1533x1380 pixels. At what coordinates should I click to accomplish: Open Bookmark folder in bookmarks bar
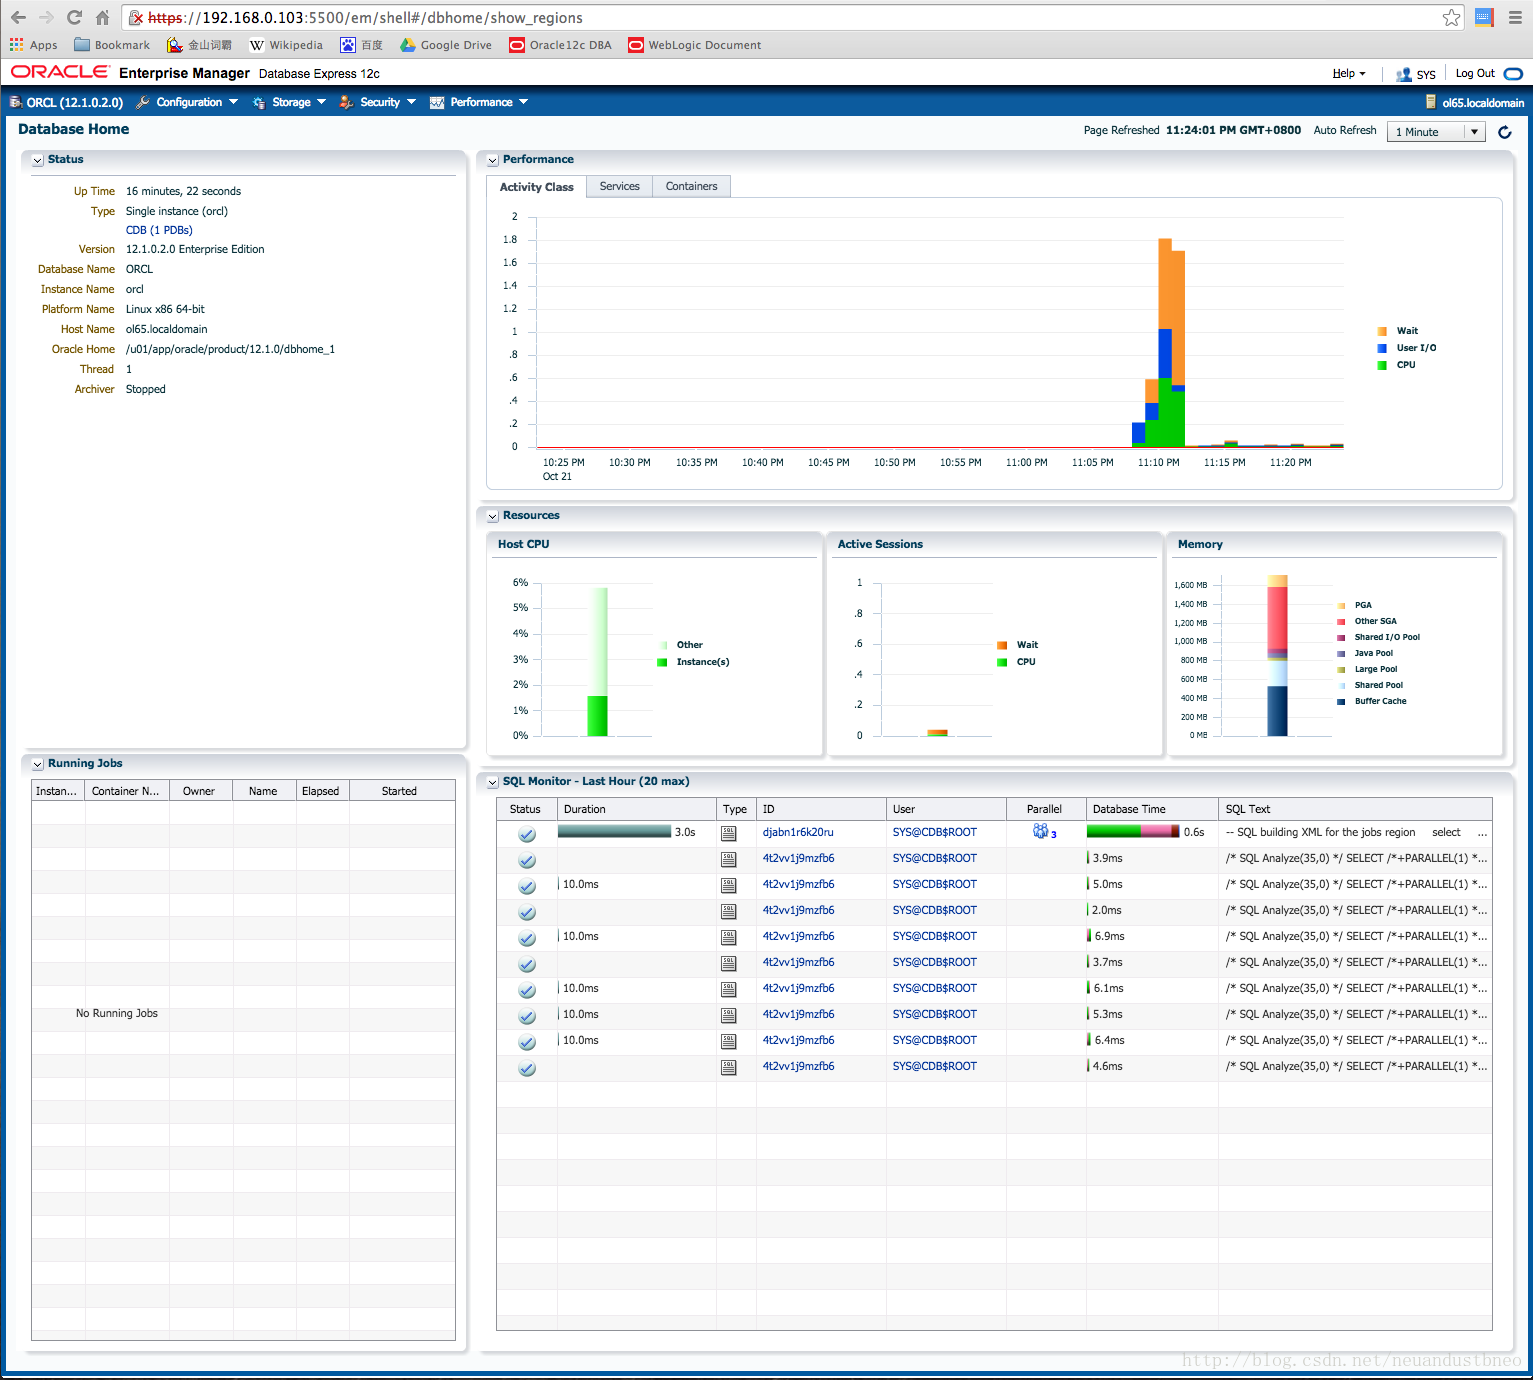coord(112,45)
